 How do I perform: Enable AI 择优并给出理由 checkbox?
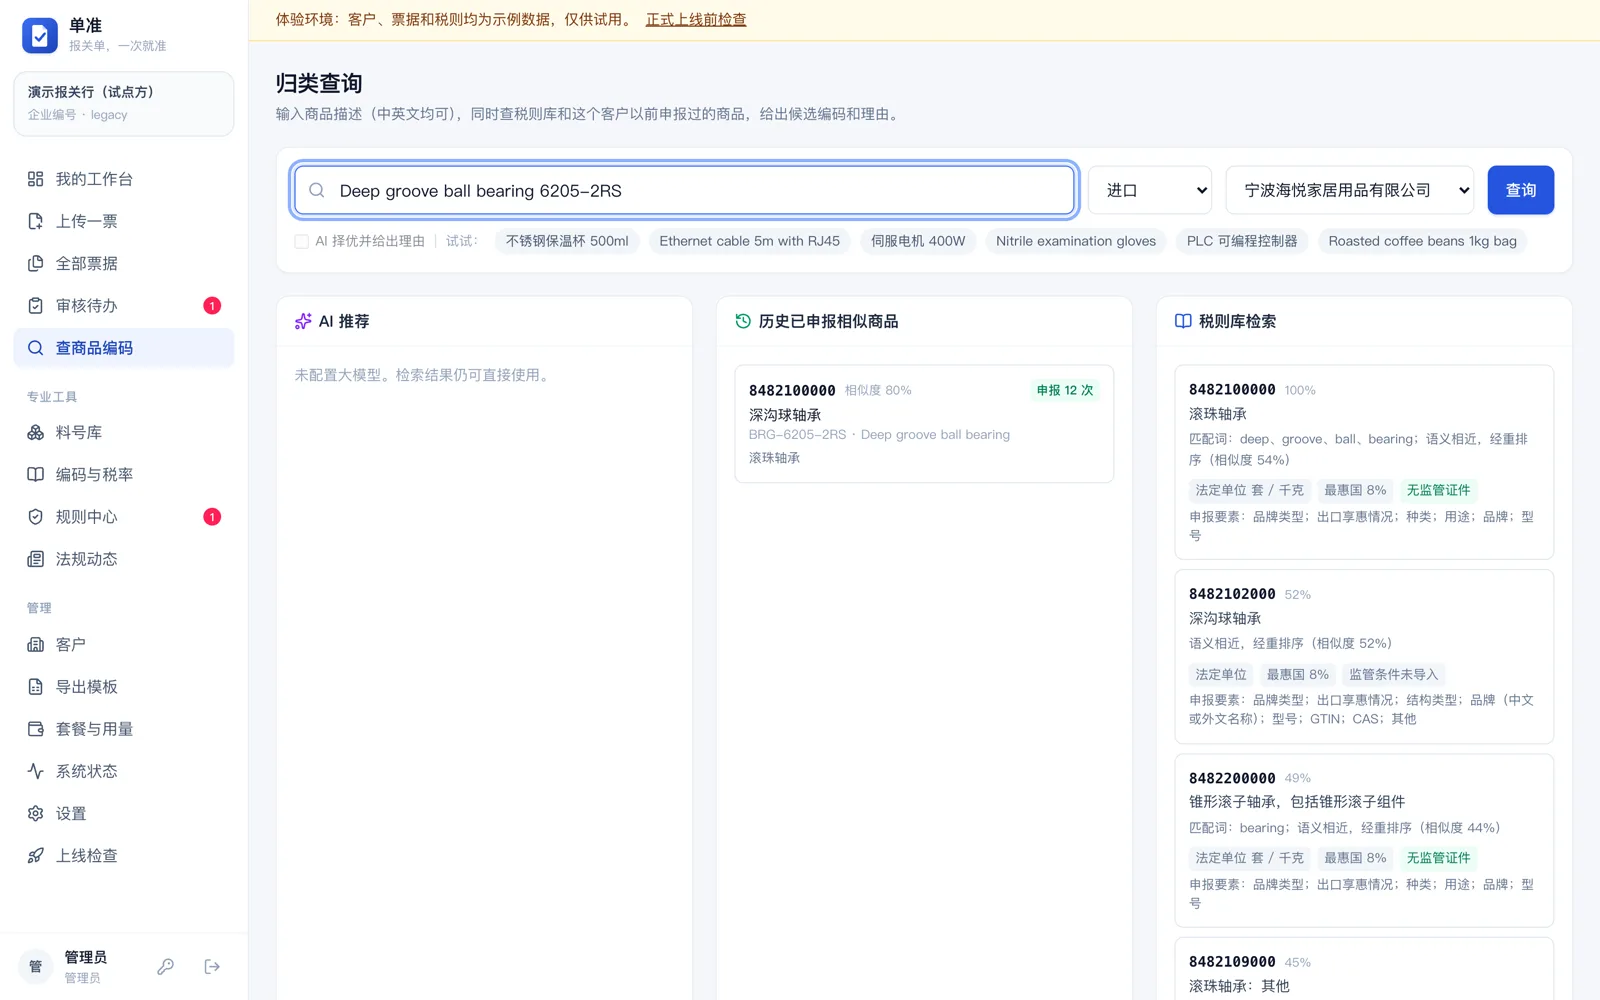[x=301, y=241]
